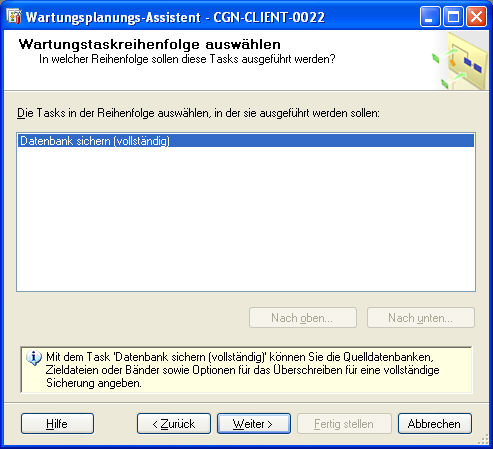Click the maintenance plan diagram graphic in header

460,61
